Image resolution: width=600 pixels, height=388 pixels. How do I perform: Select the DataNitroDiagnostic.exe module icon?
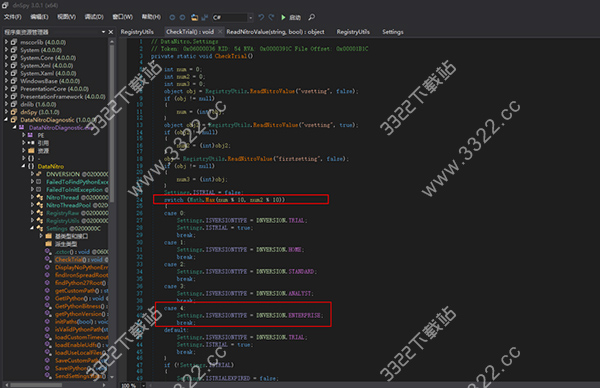click(22, 127)
